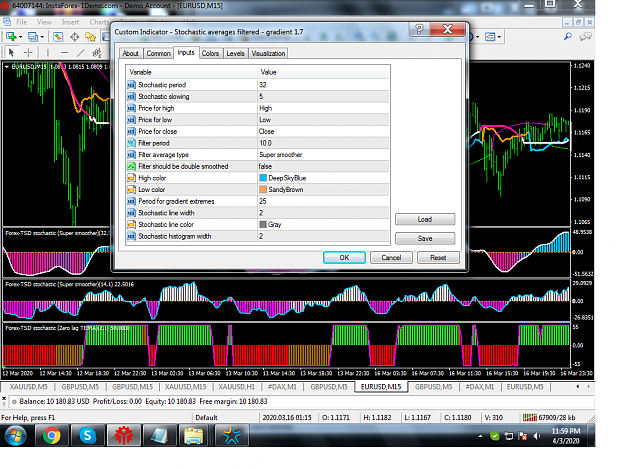Open the Market Watch toolbar icon
Viewport: 625px width, 469px height.
point(58,37)
